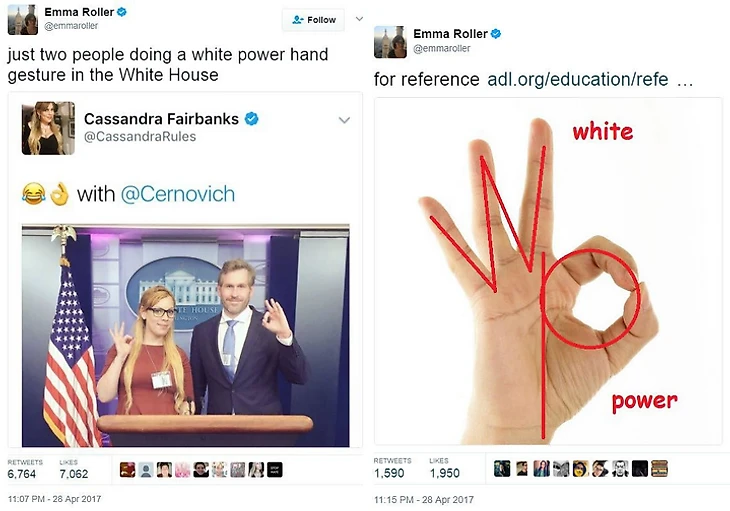Click the @CassandraRules handle
The width and height of the screenshot is (730, 511).
(x=140, y=137)
